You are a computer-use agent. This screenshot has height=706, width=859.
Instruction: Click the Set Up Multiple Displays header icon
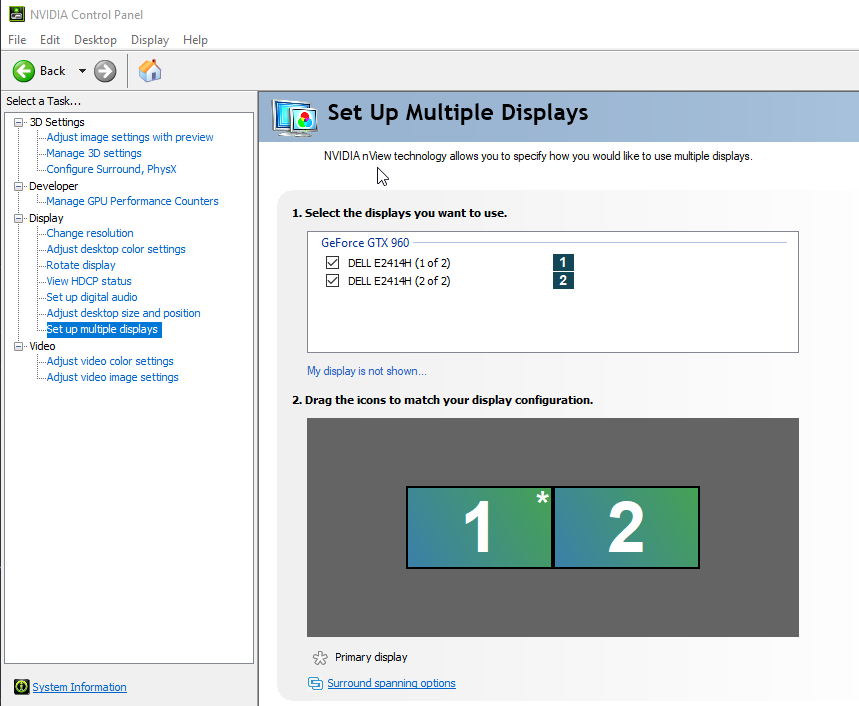click(x=295, y=118)
